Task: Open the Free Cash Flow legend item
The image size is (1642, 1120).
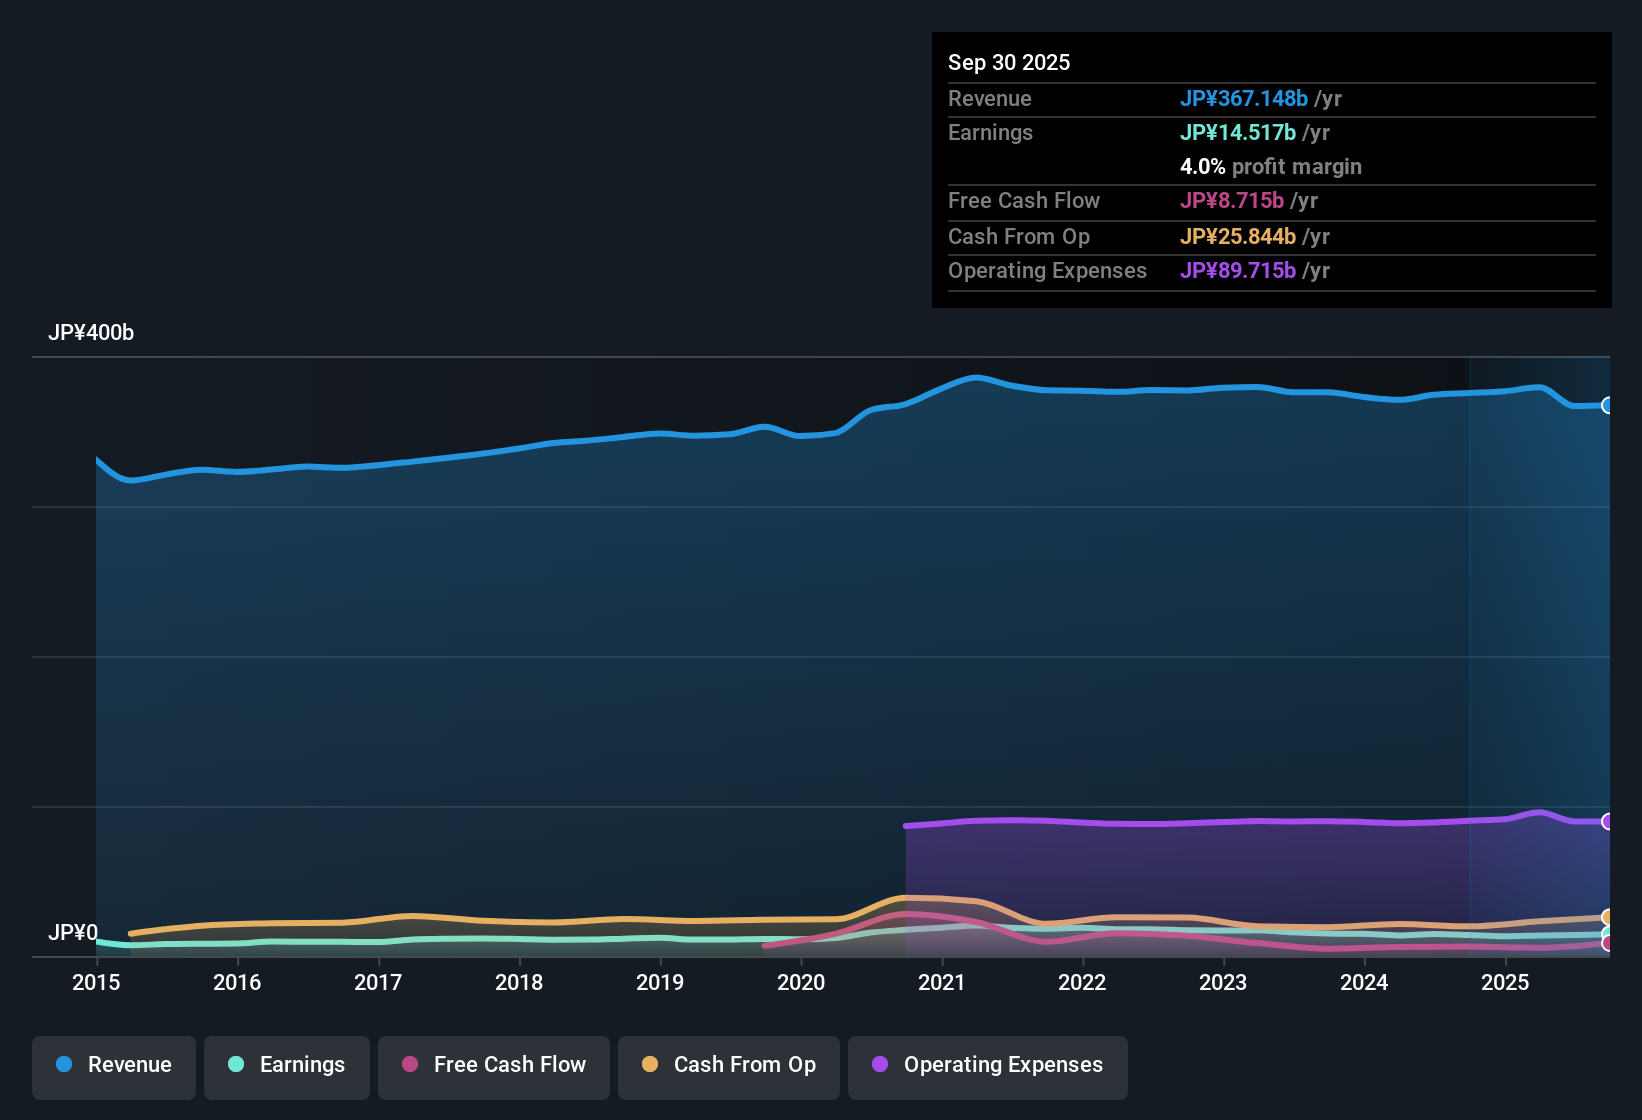Action: (x=493, y=1065)
